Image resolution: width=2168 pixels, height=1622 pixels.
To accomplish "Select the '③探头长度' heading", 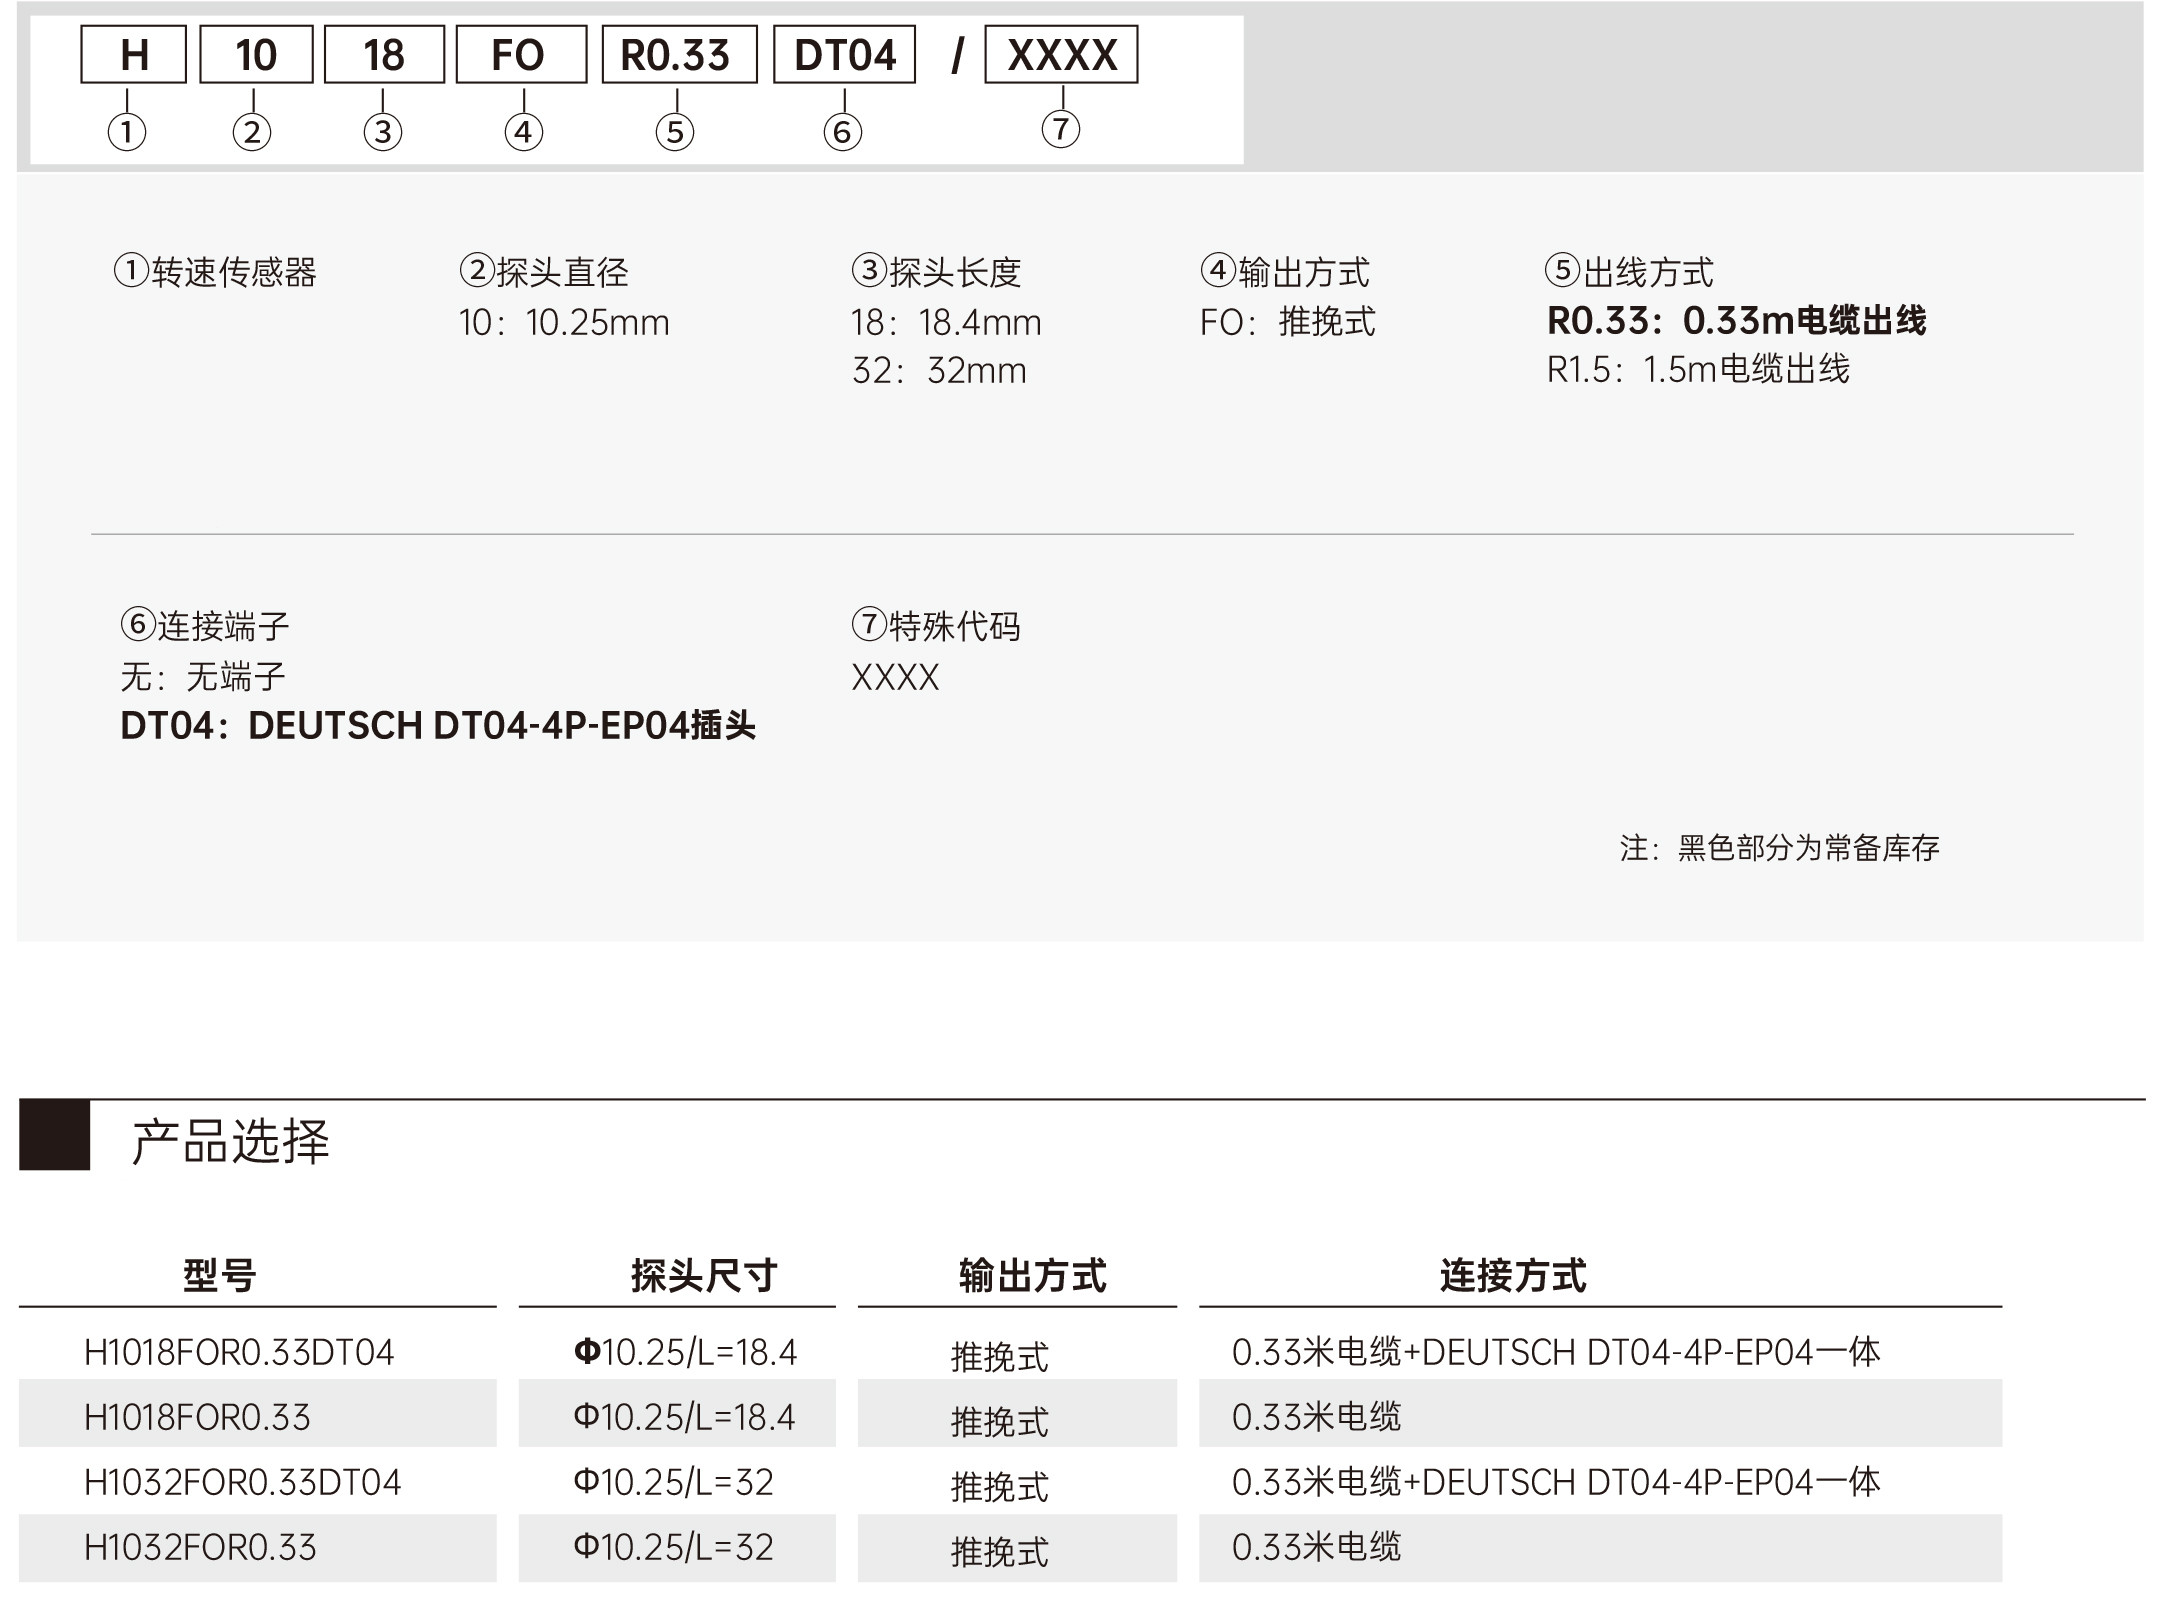I will pos(936,272).
